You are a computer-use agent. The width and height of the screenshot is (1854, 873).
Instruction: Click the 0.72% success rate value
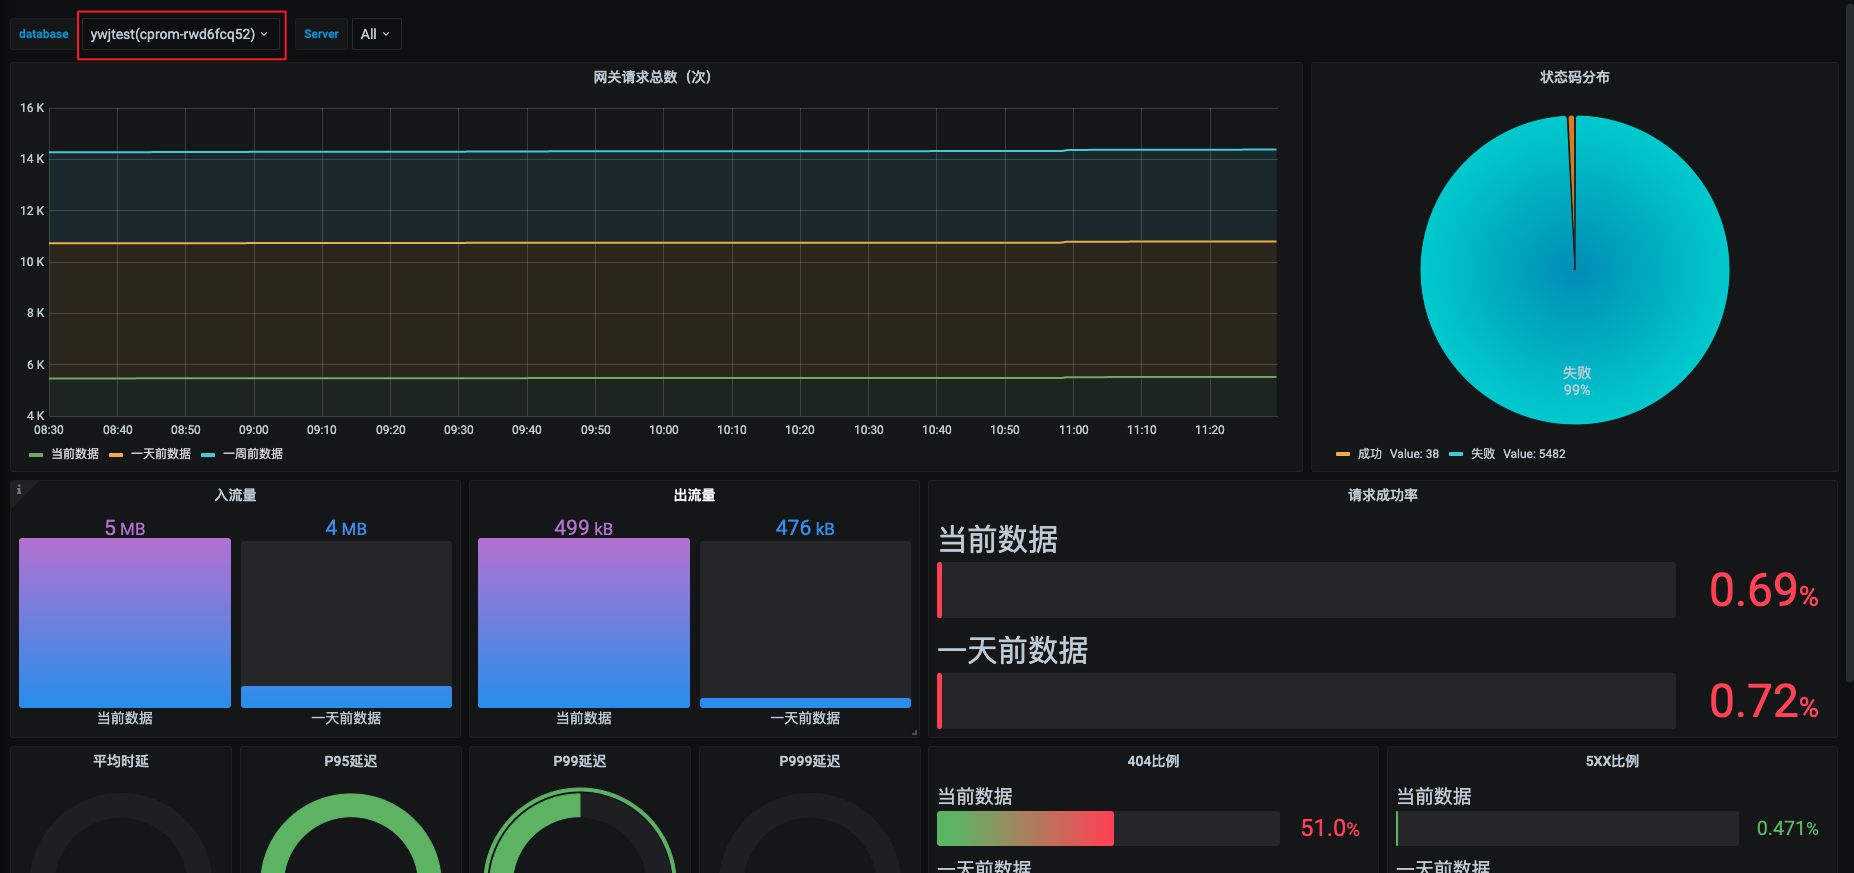tap(1763, 701)
